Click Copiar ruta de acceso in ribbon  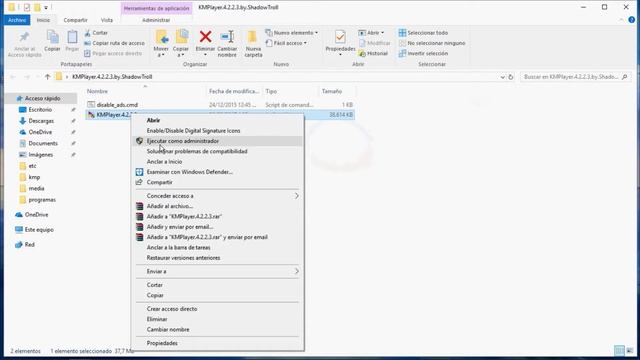click(x=114, y=43)
